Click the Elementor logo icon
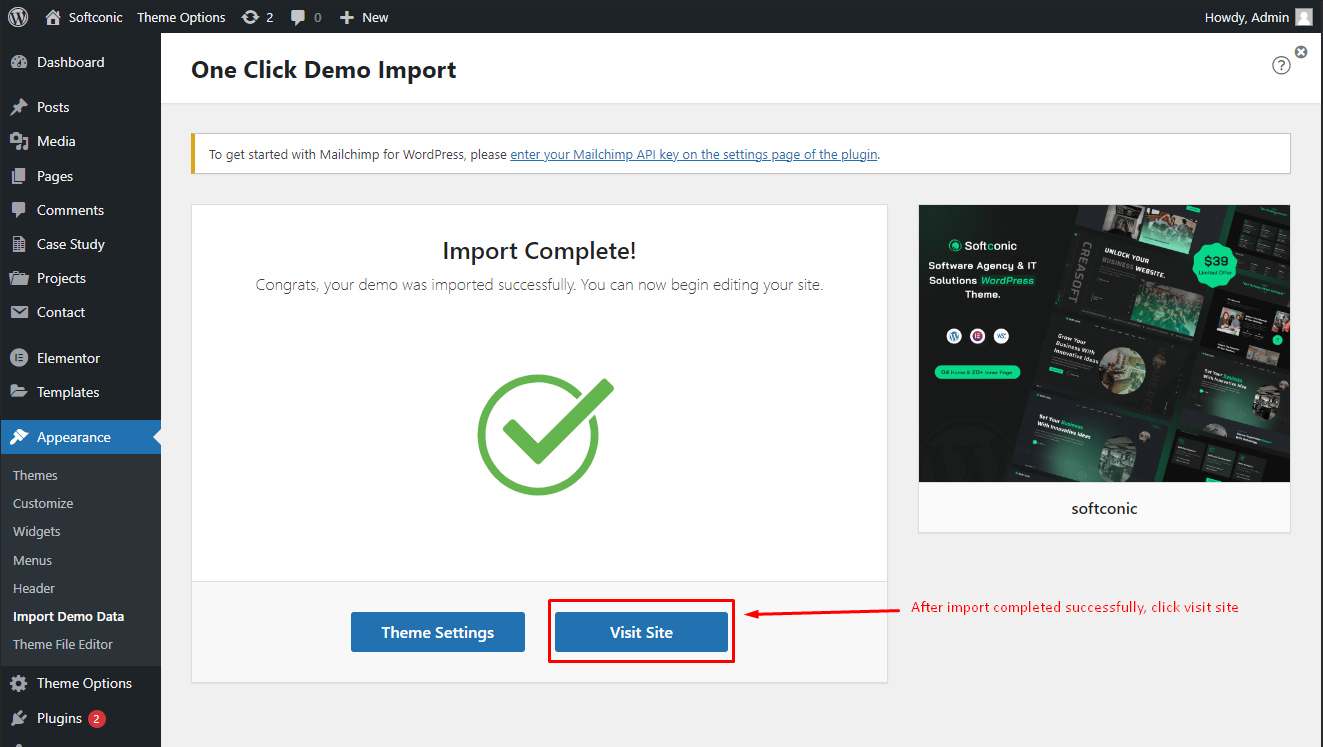 (x=19, y=358)
